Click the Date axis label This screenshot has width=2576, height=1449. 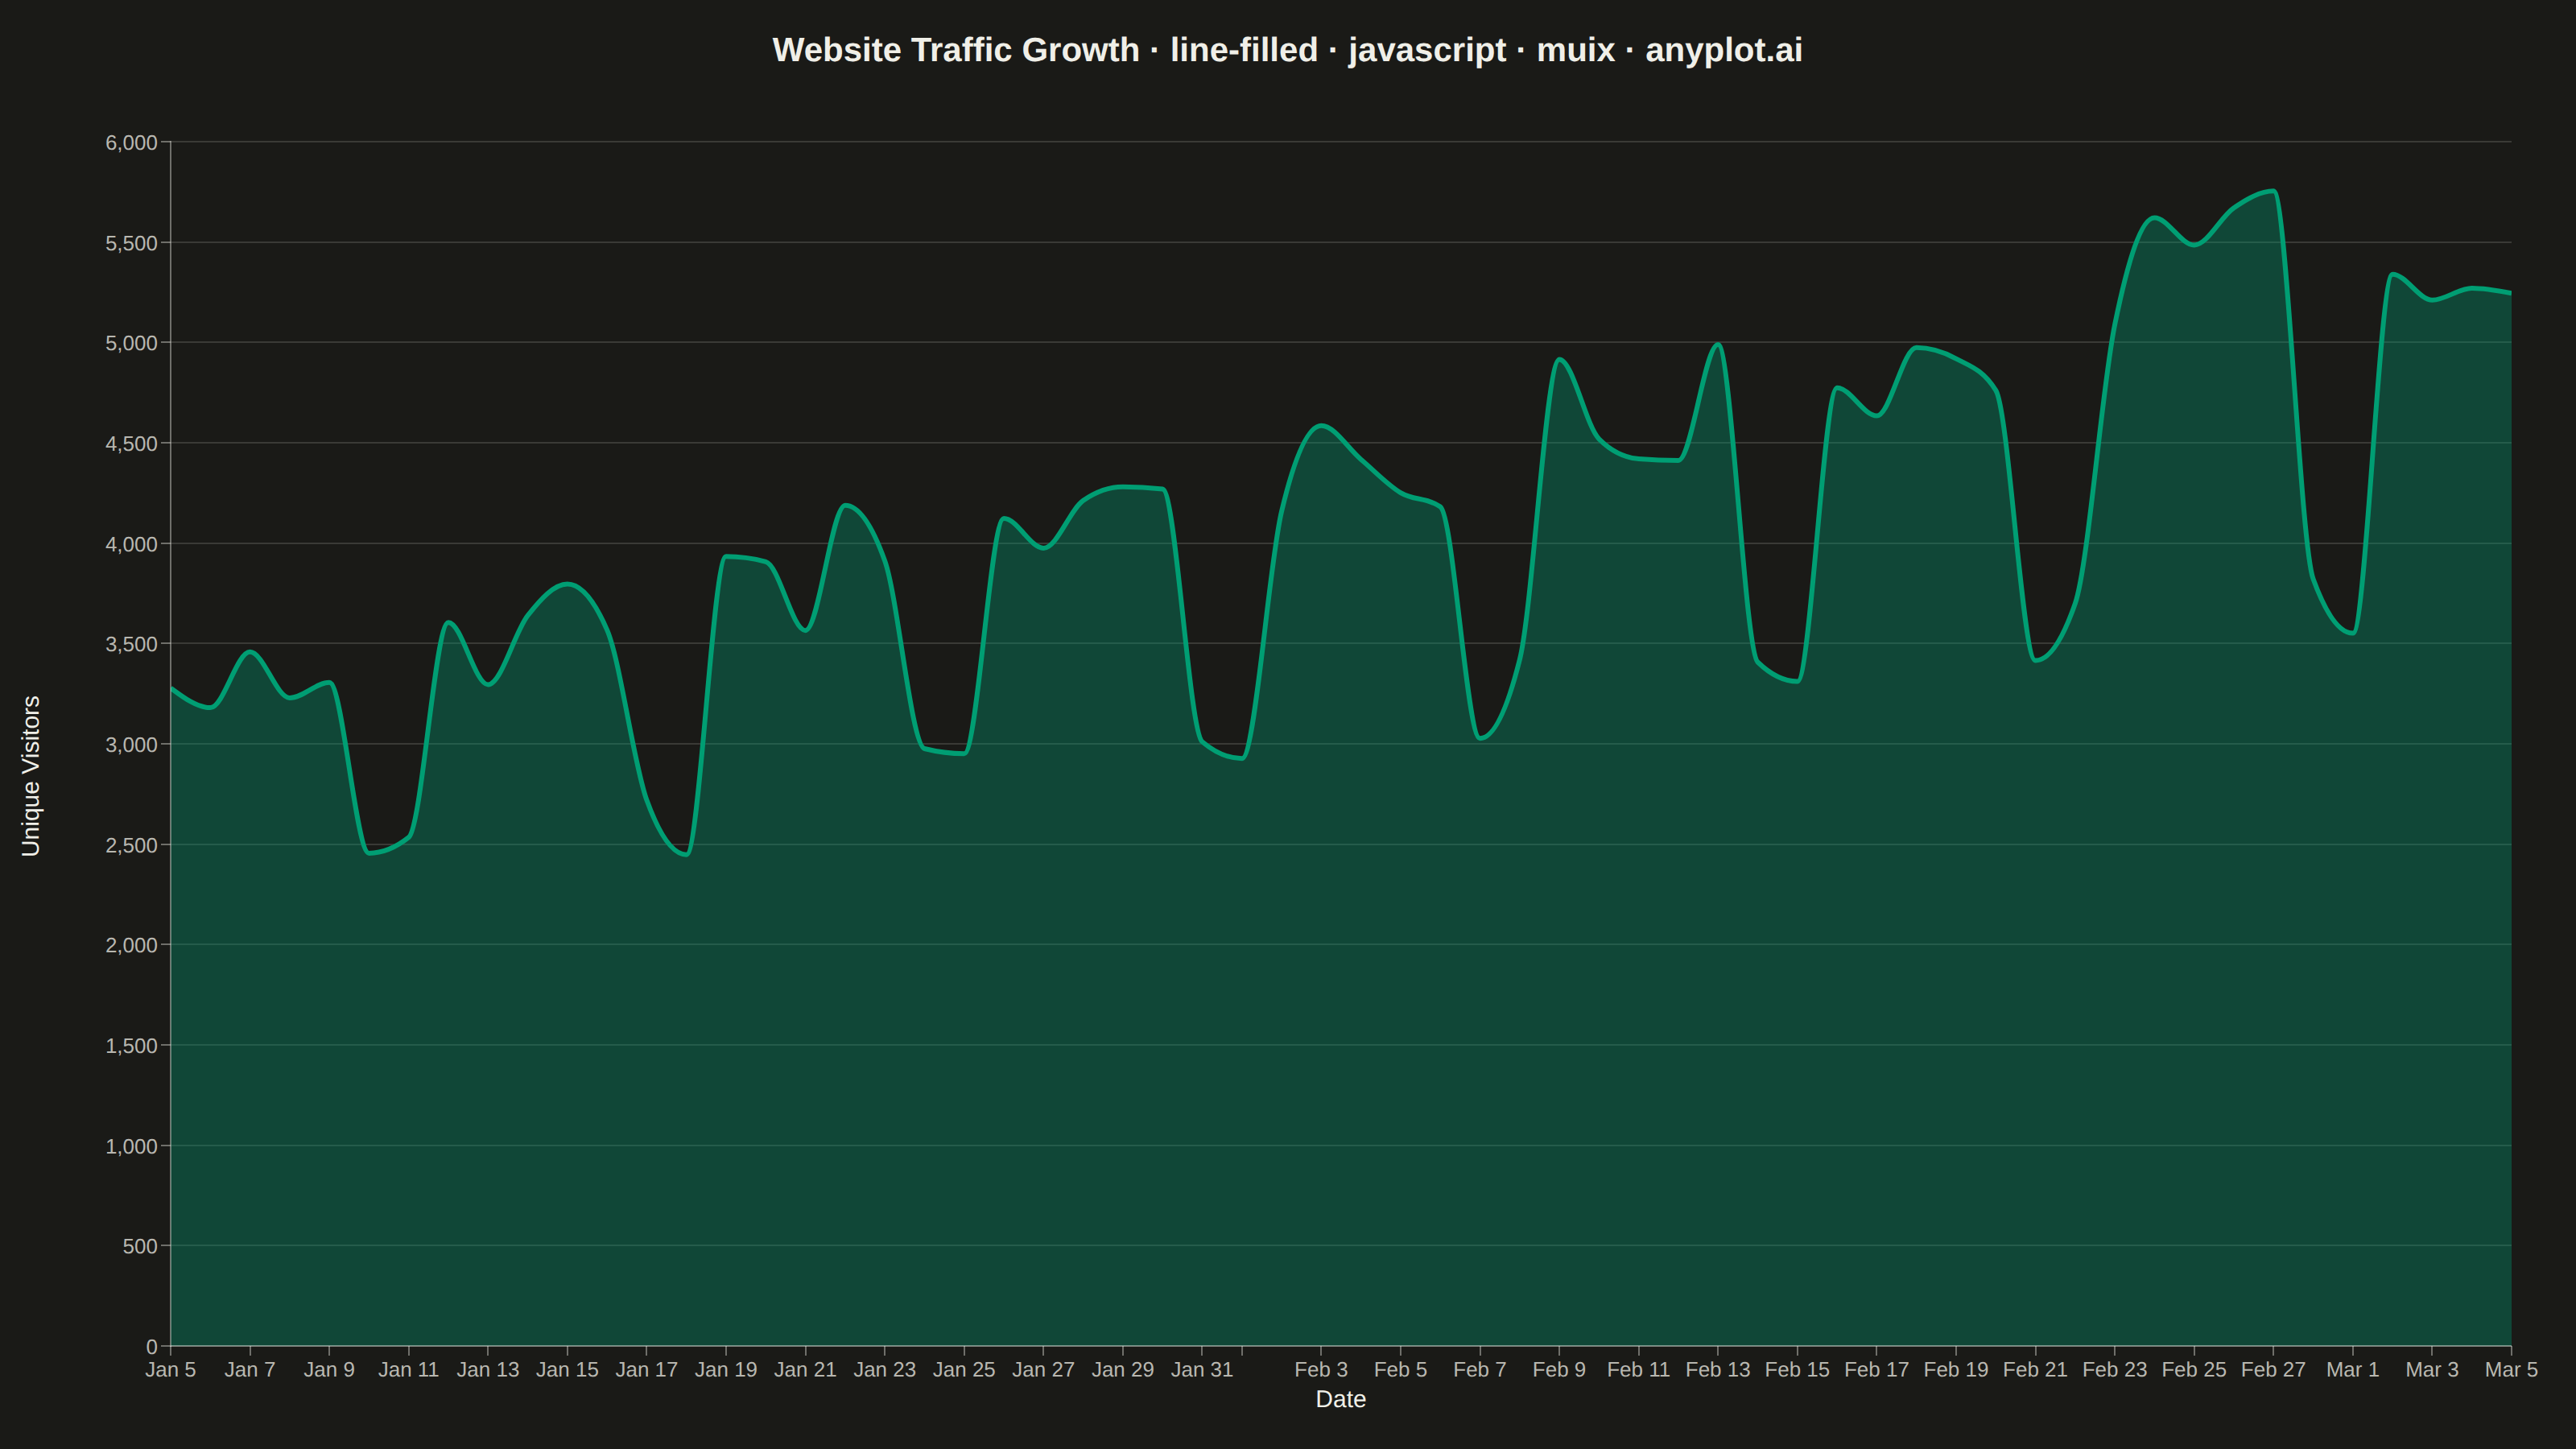pyautogui.click(x=1340, y=1399)
